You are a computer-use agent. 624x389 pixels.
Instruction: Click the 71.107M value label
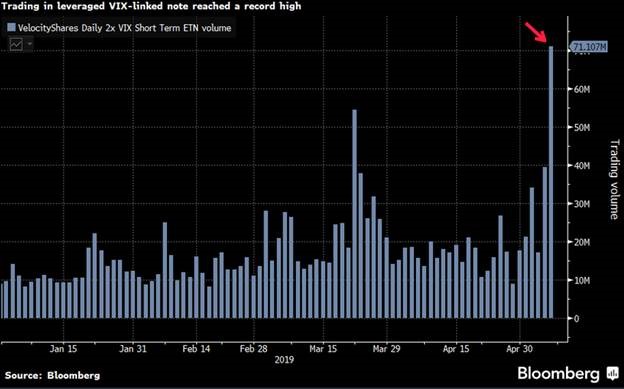click(589, 47)
